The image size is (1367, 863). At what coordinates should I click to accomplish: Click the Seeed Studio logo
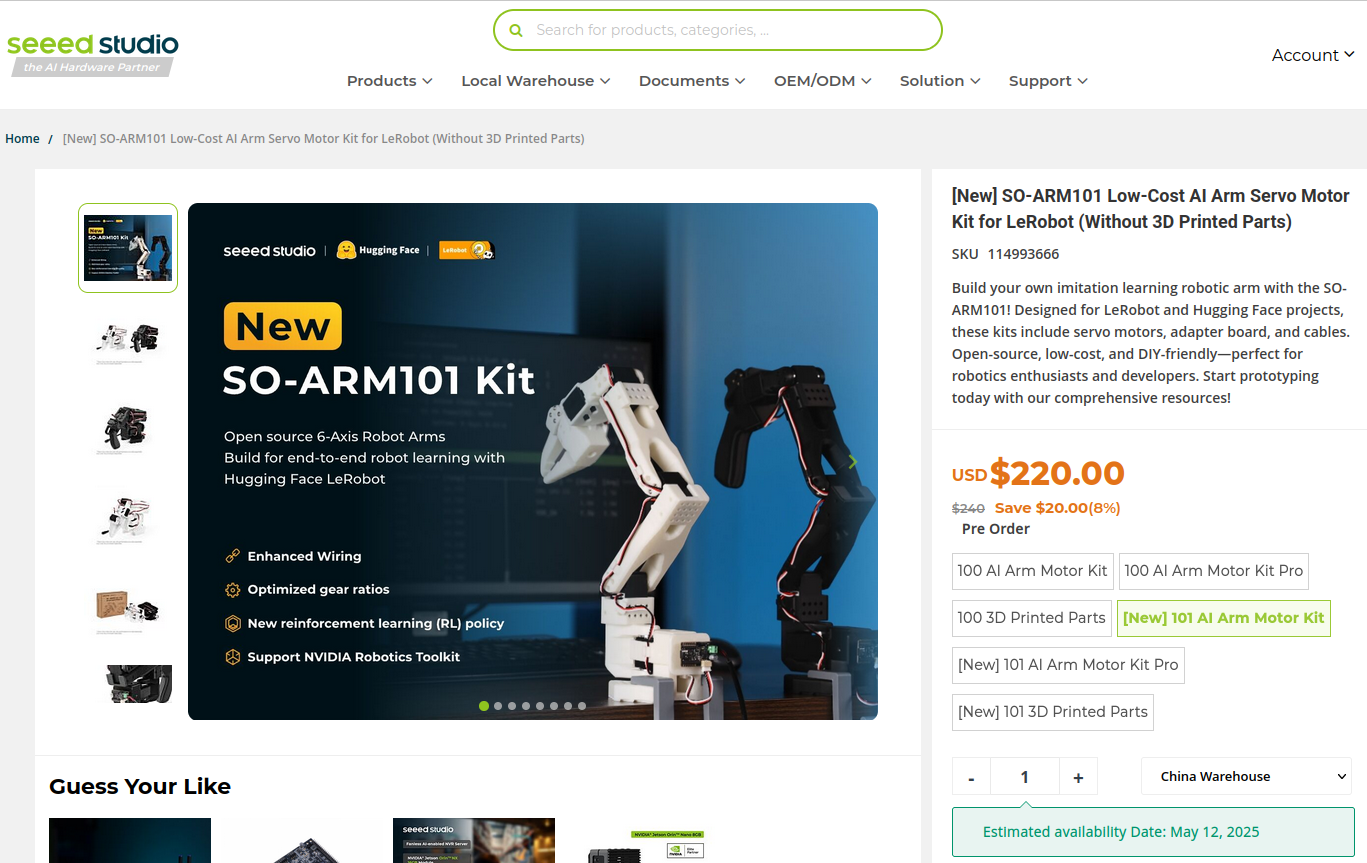(x=92, y=53)
